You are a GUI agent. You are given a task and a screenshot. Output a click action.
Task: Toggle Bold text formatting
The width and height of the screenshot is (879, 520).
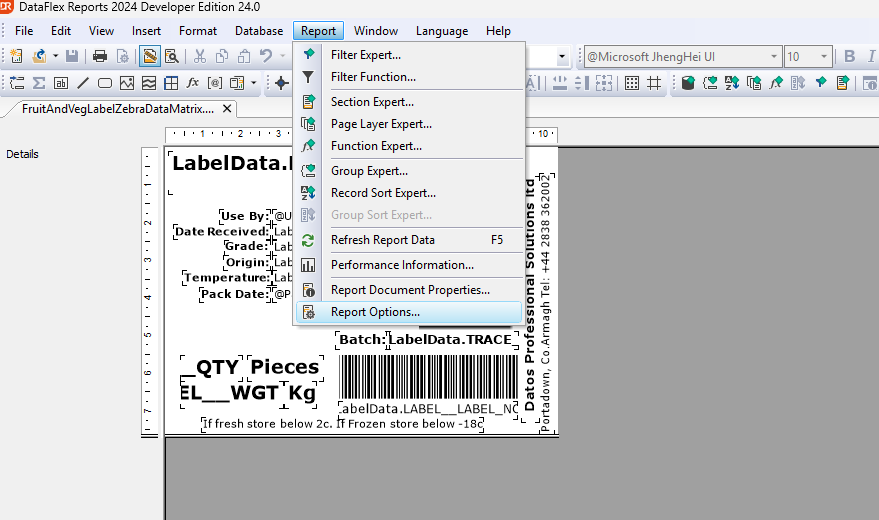(x=850, y=56)
